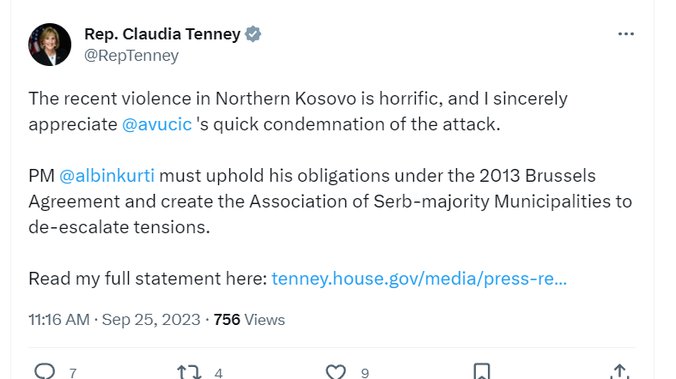View the 756 Views analytics
676x379 pixels.
(x=249, y=320)
